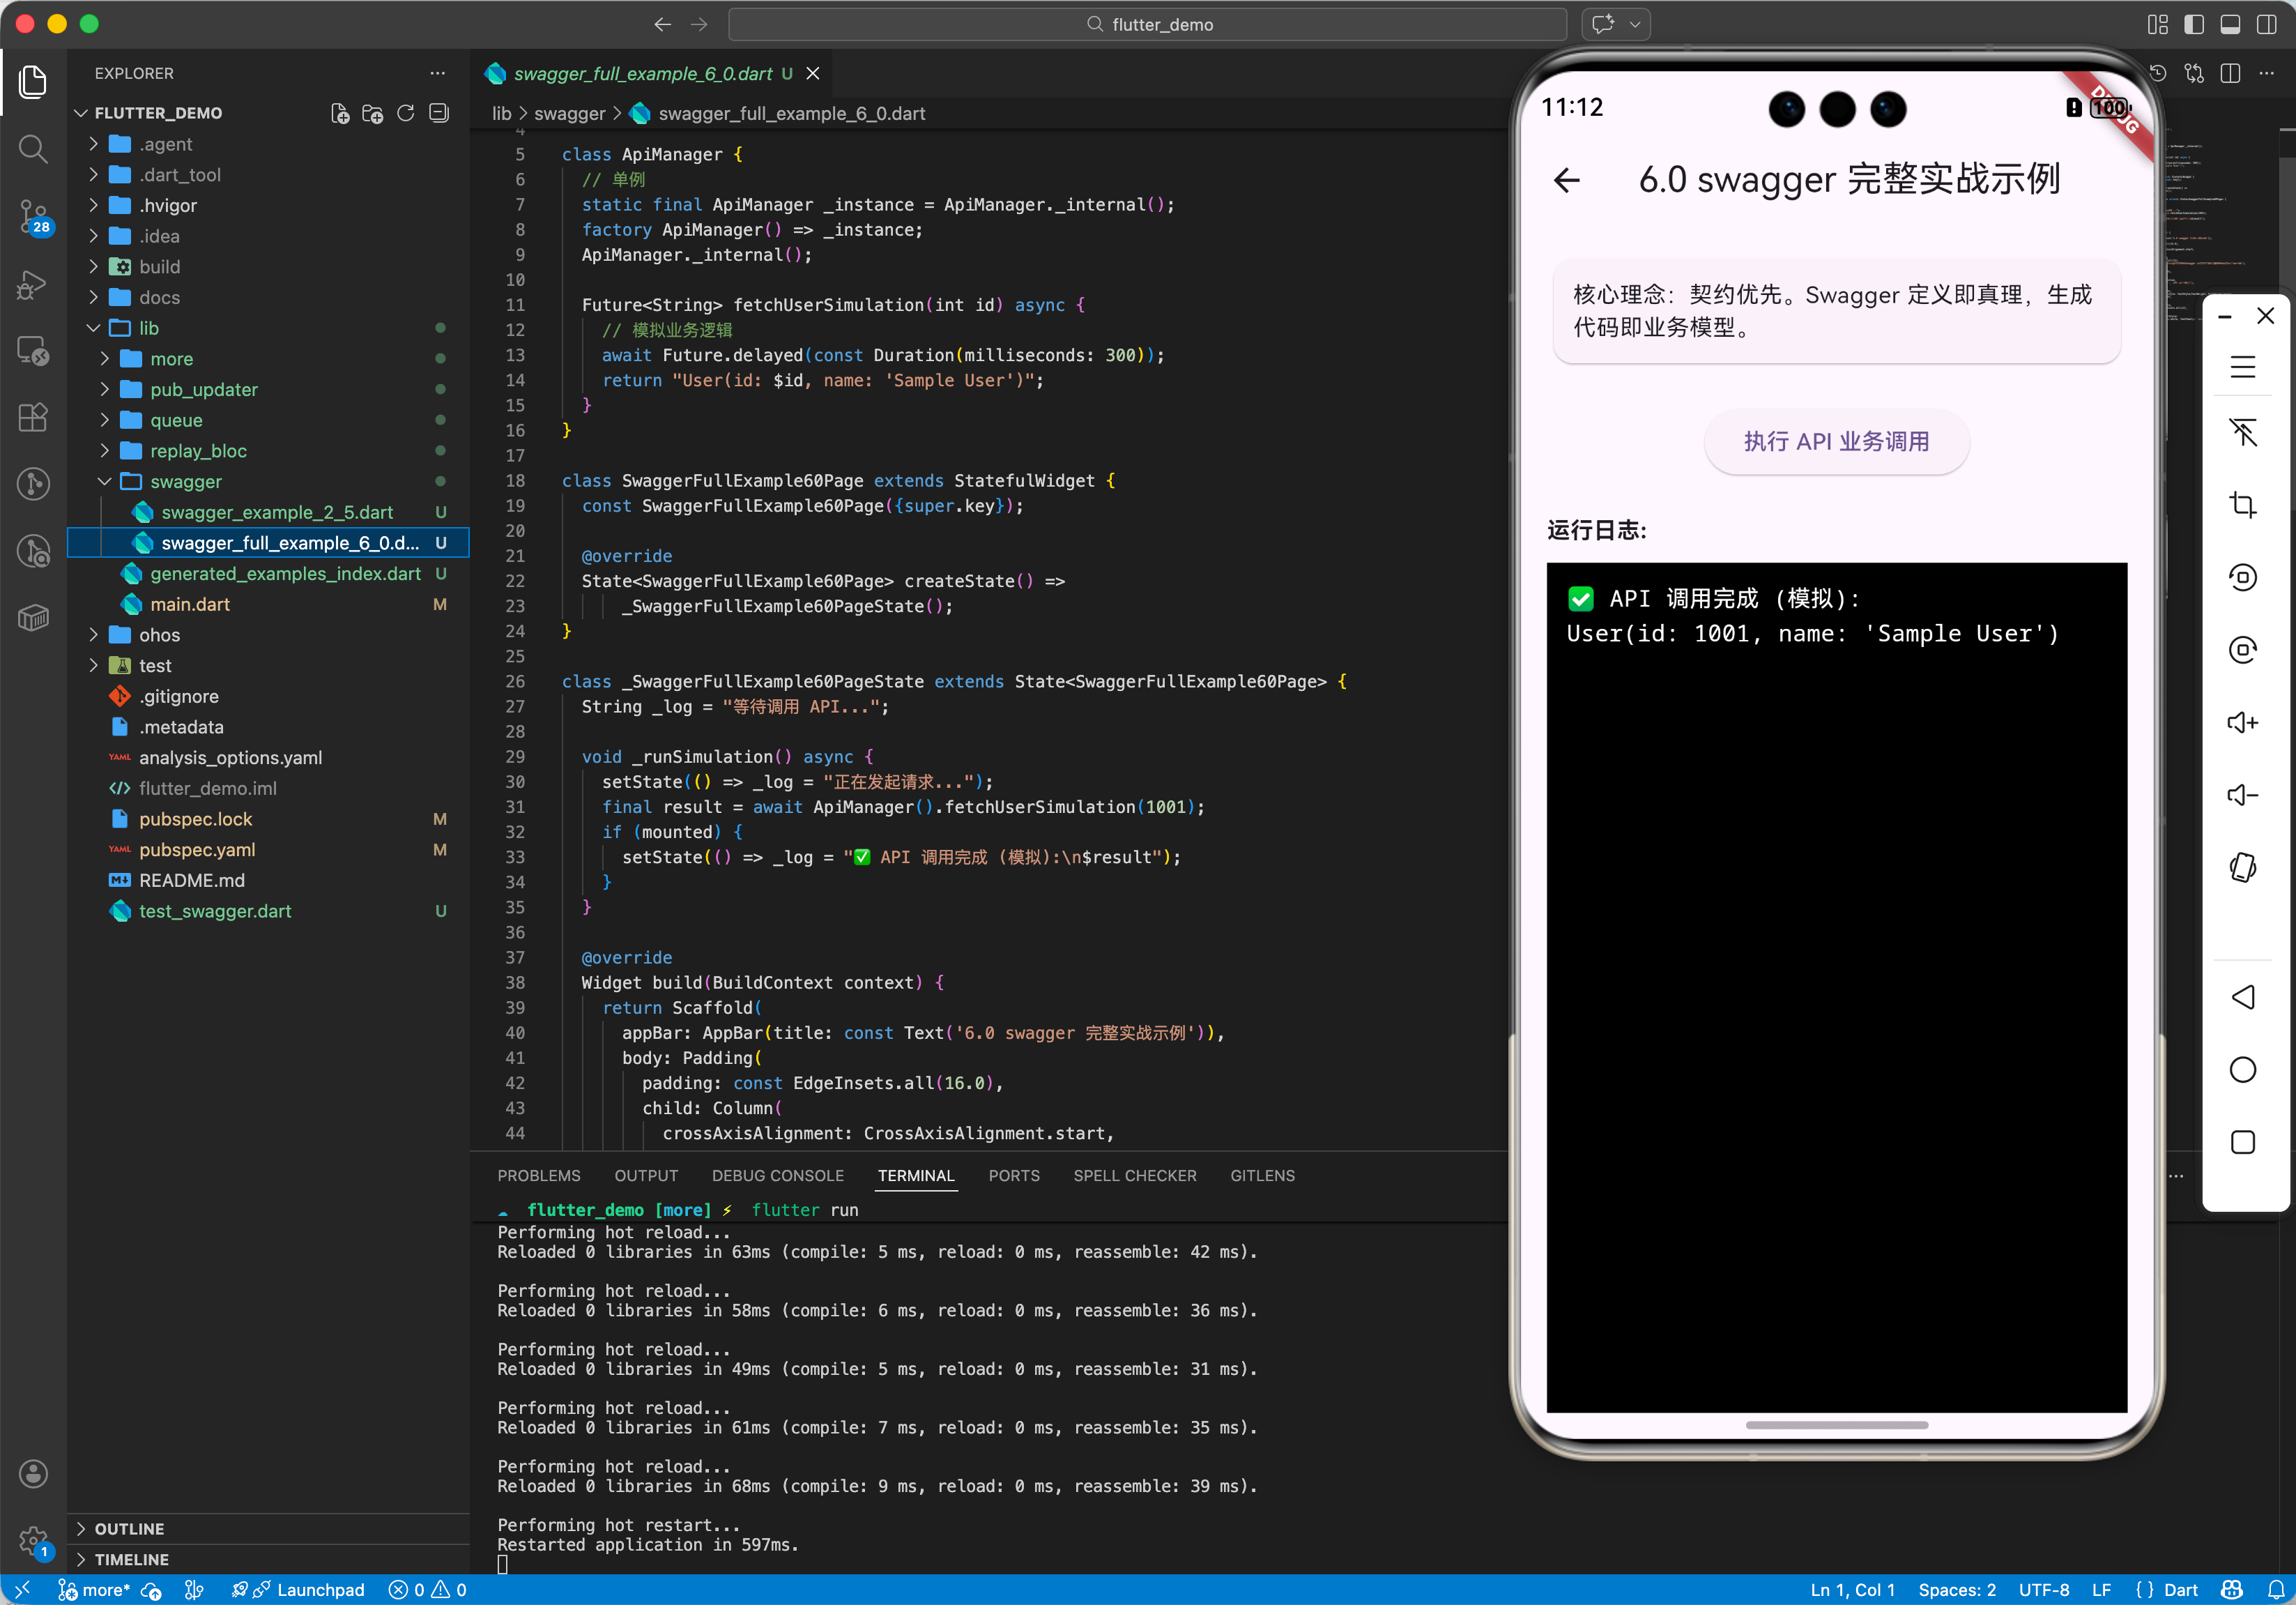The image size is (2296, 1605).
Task: Expand the OUTLINE section
Action: 129,1528
